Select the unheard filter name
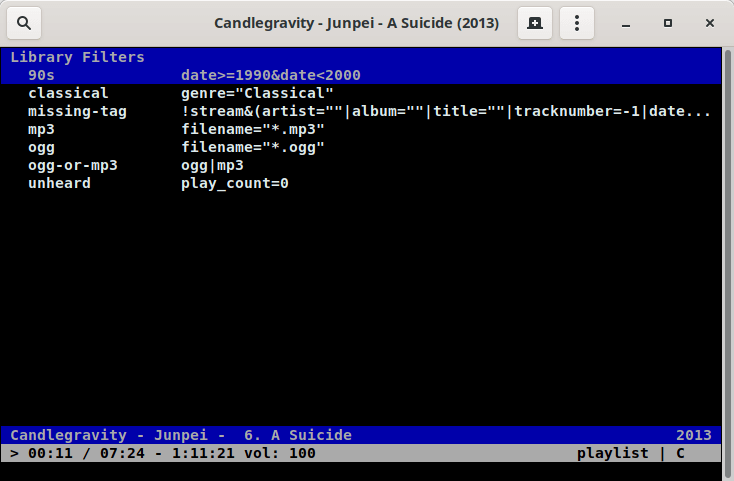 [x=59, y=183]
